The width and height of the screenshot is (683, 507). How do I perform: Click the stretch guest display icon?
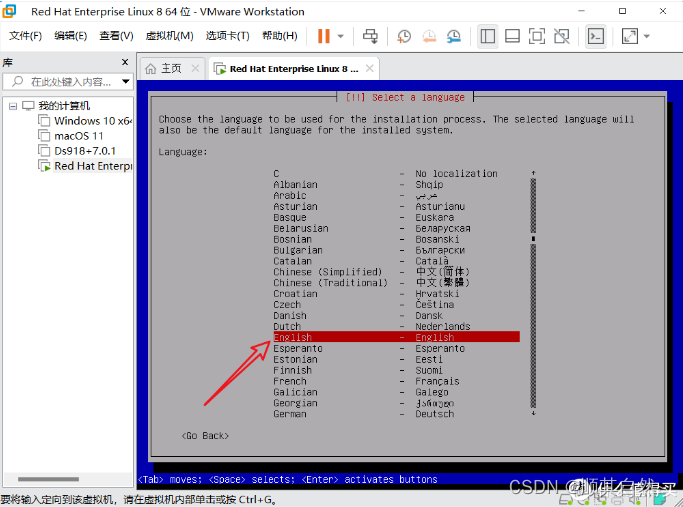630,36
